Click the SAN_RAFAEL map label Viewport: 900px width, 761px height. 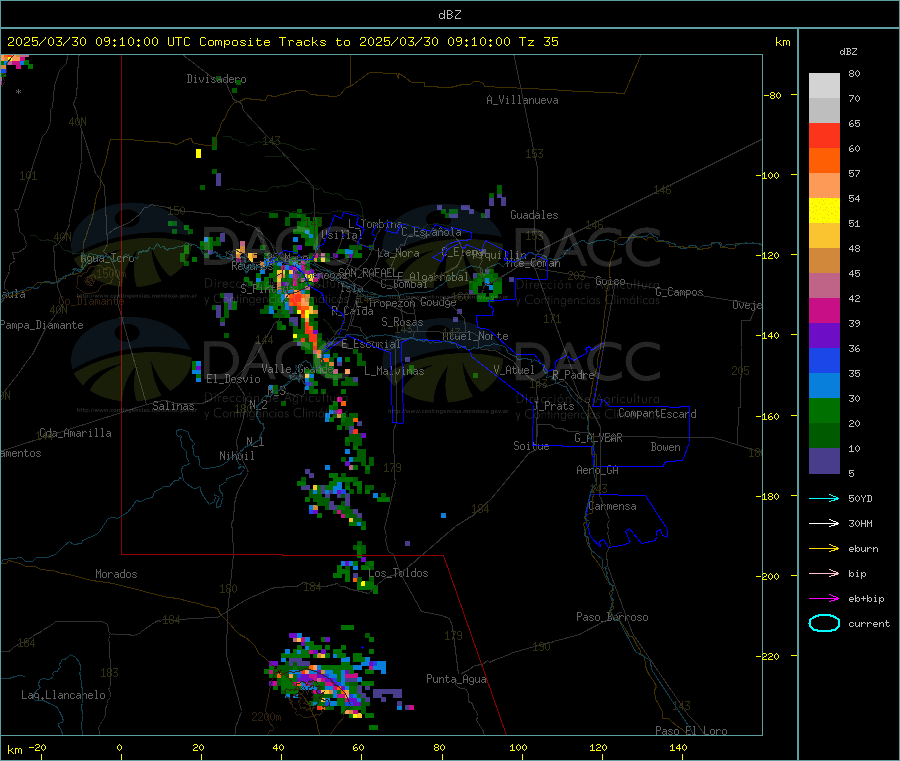click(367, 273)
